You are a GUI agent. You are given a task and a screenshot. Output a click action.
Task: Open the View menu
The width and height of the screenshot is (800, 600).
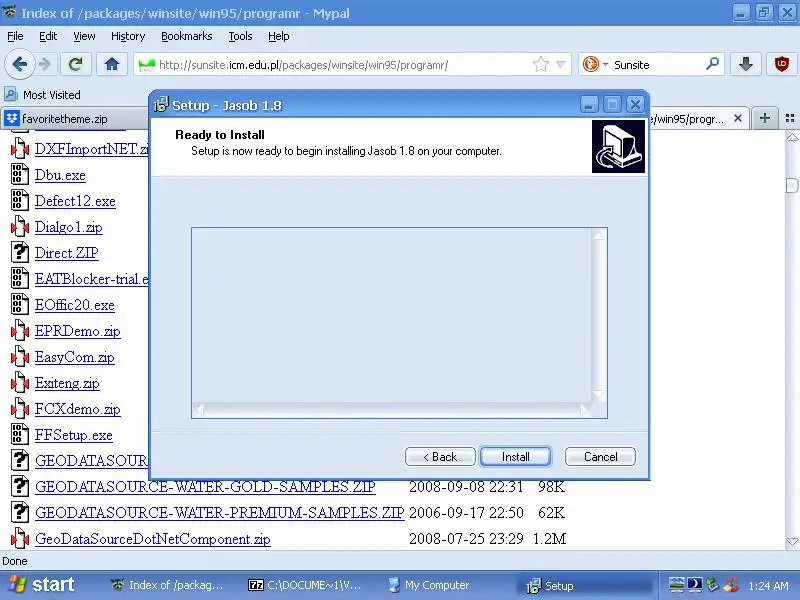(84, 36)
